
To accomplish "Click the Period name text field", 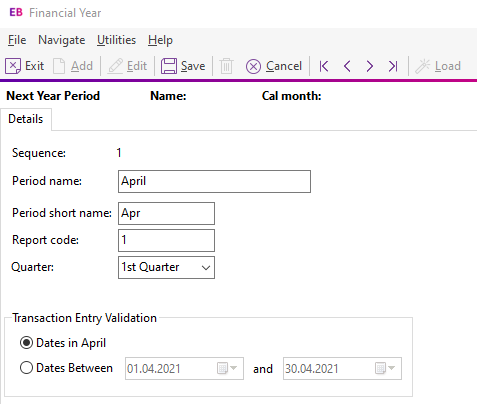I will pyautogui.click(x=214, y=181).
